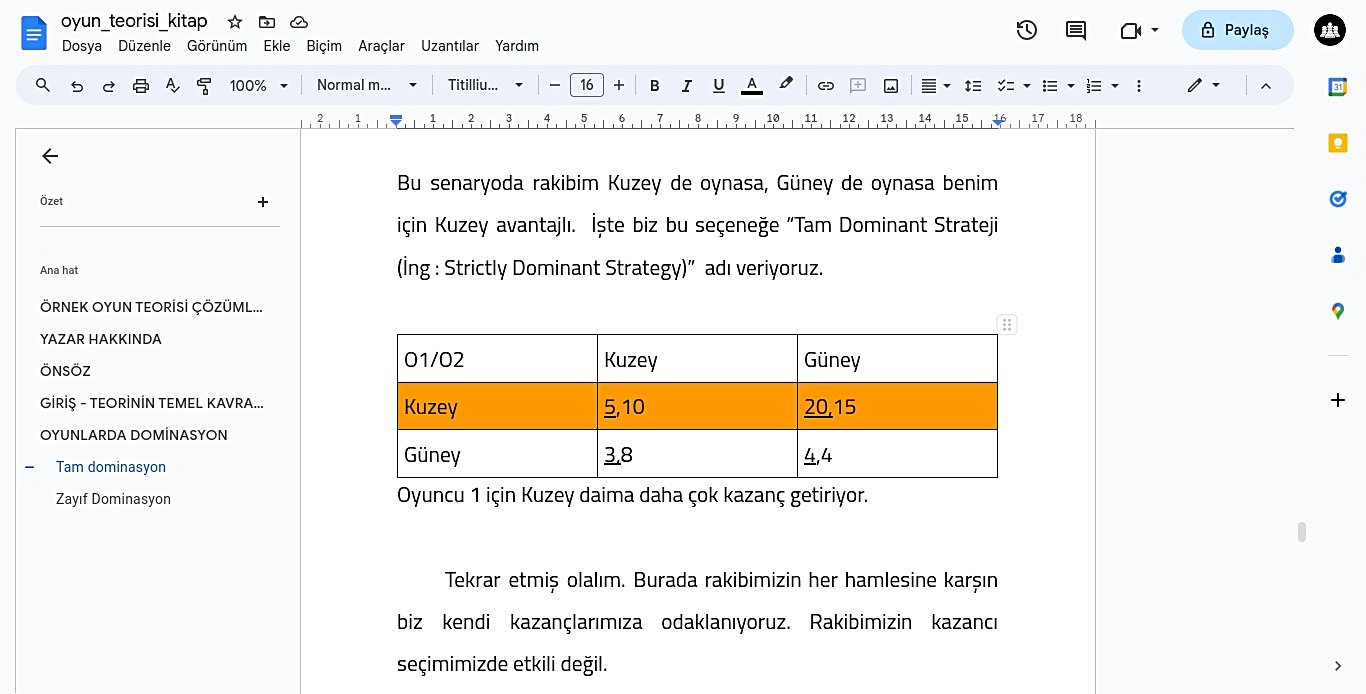The height and width of the screenshot is (694, 1366).
Task: Toggle underline formatting
Action: (x=718, y=86)
